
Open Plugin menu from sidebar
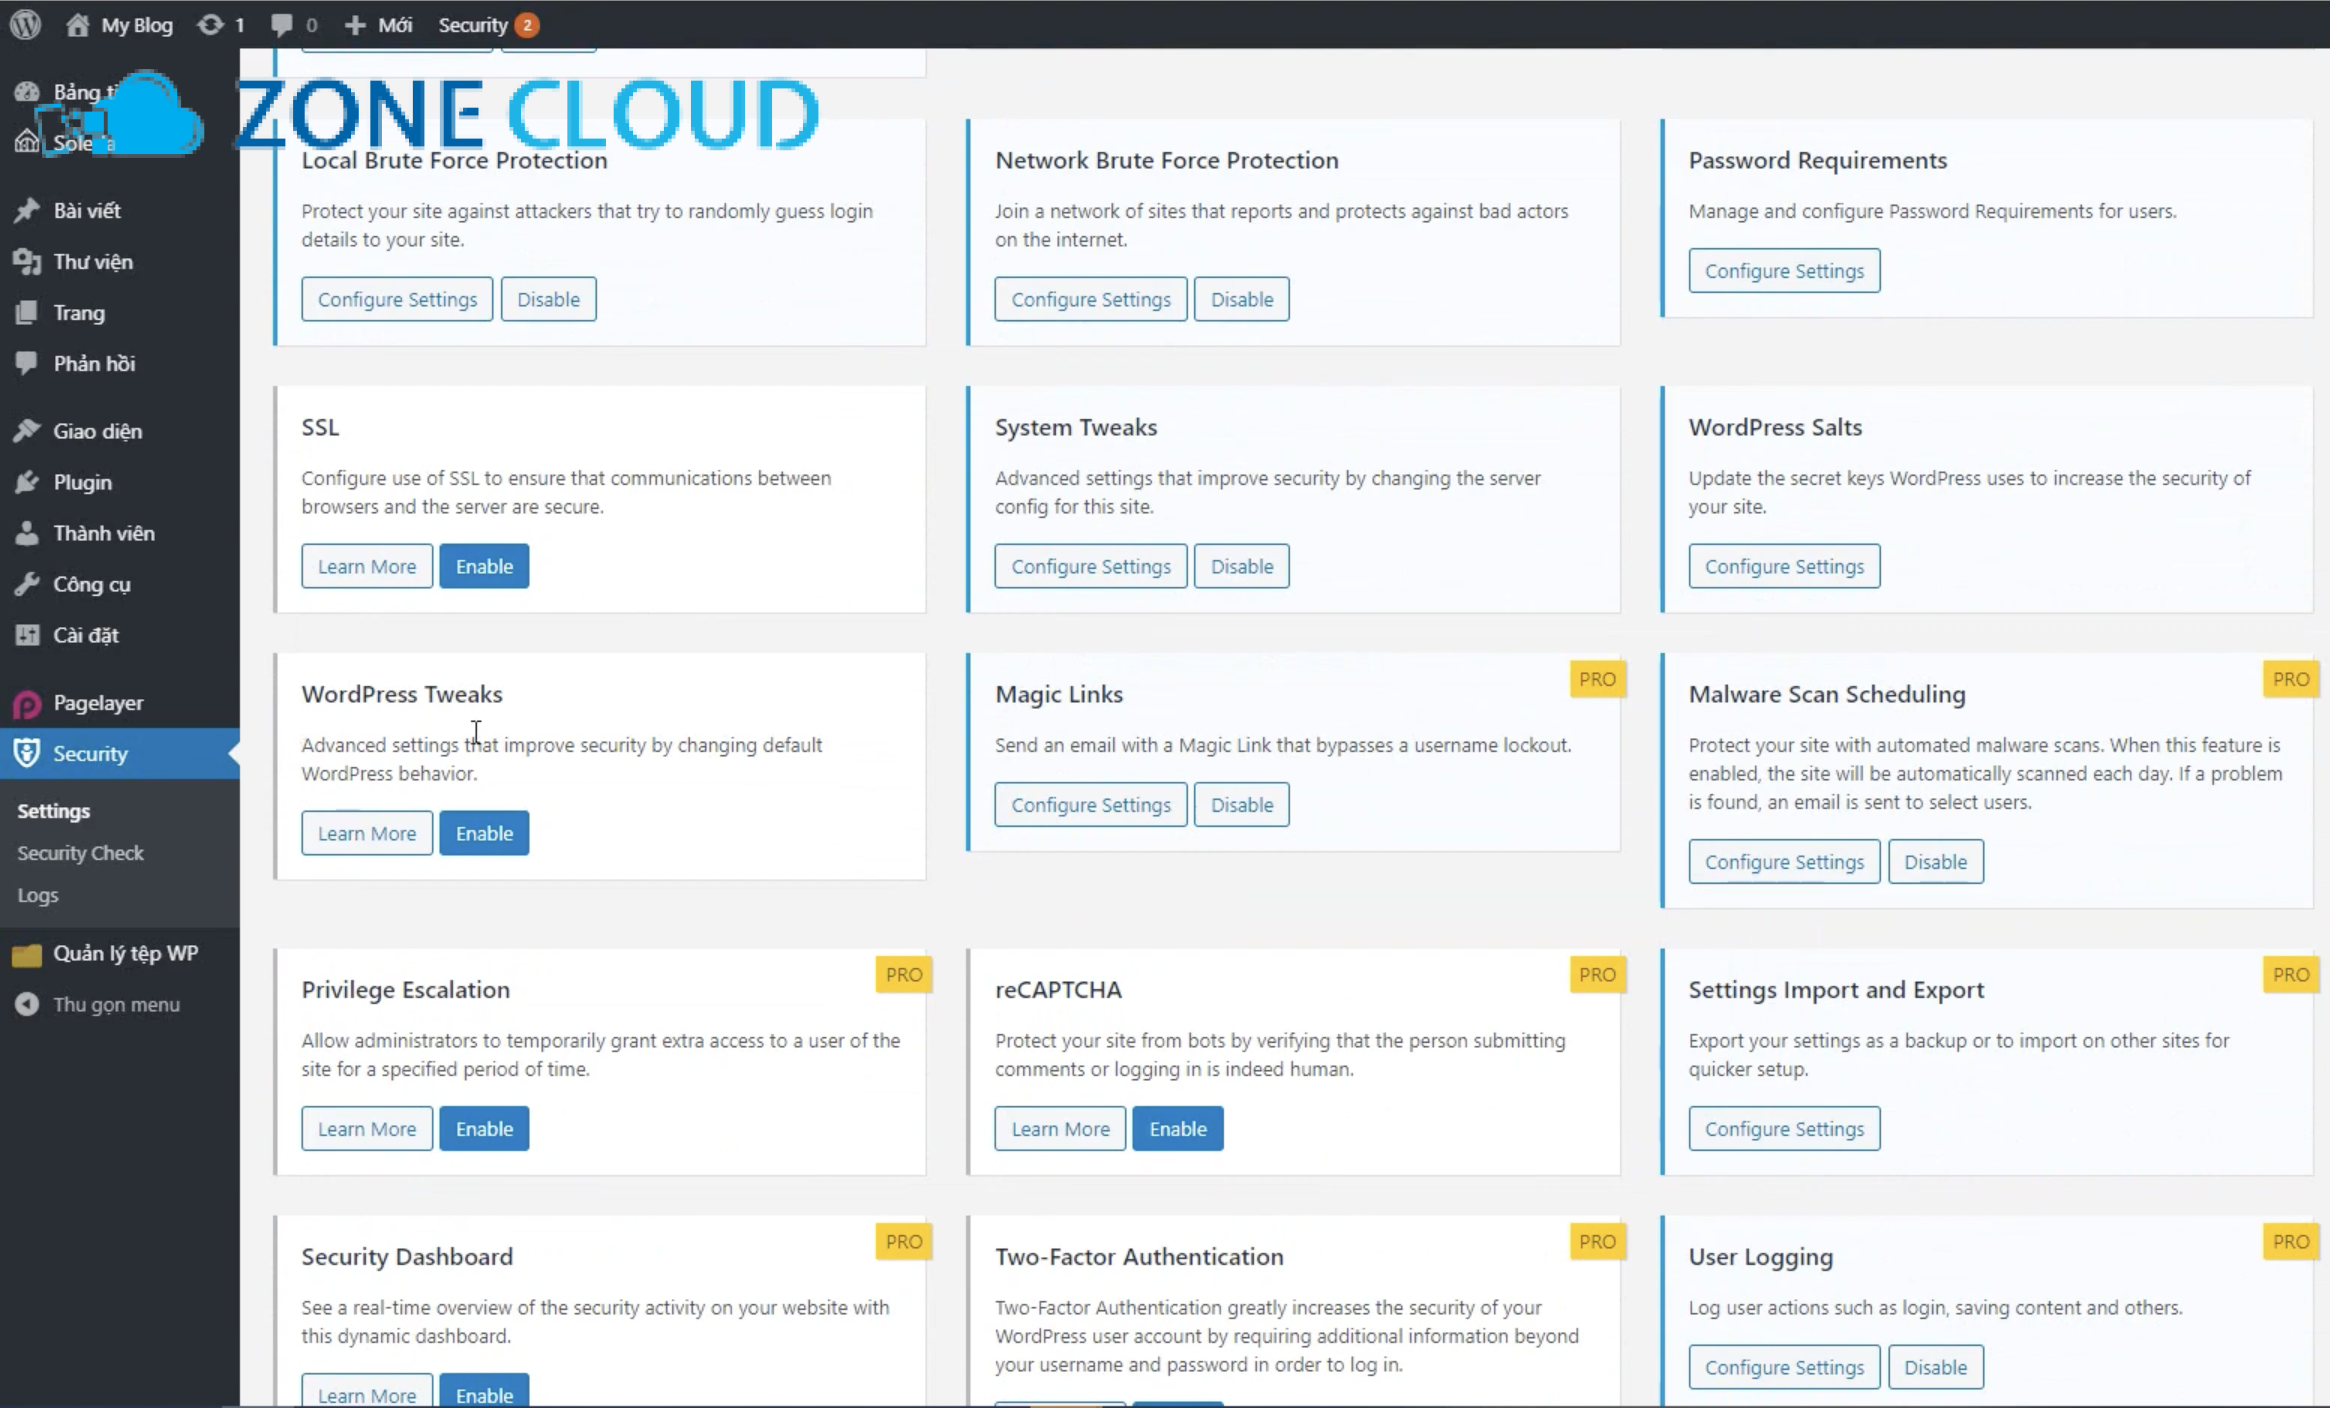coord(82,482)
